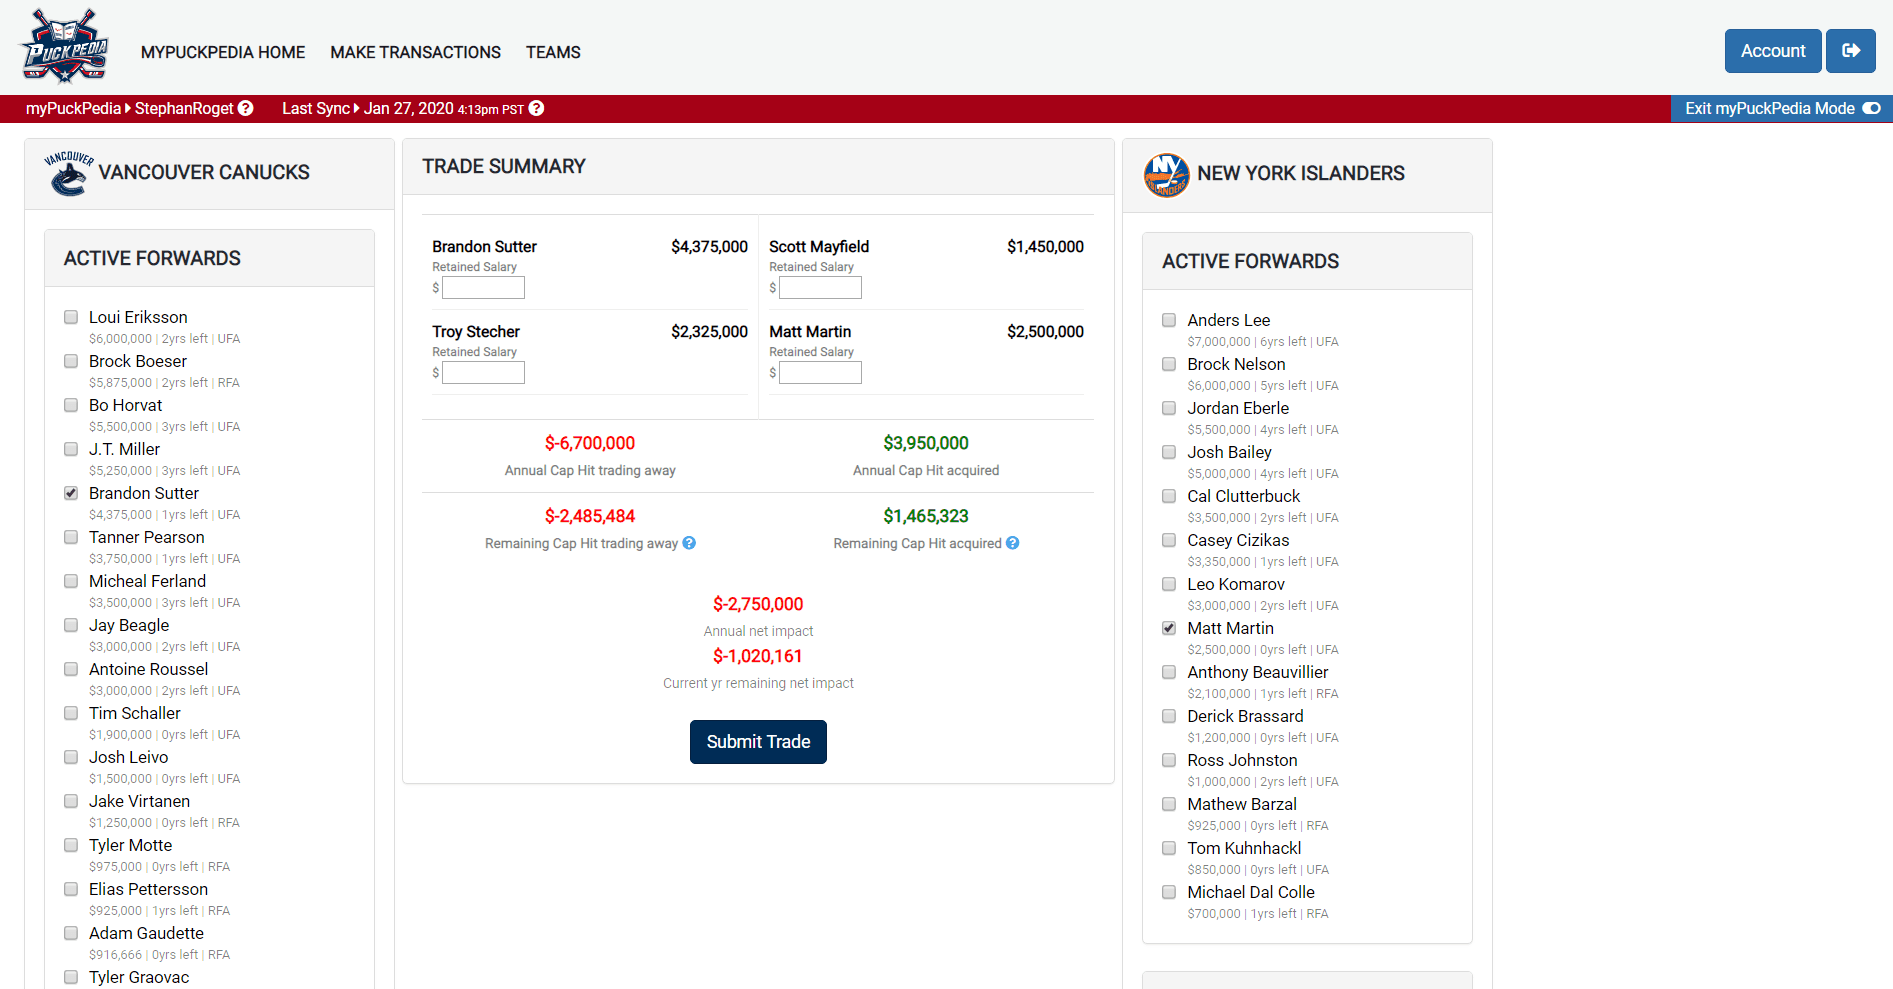Open Remaining Cap Hit acquired info icon
The width and height of the screenshot is (1893, 989).
(x=1013, y=543)
